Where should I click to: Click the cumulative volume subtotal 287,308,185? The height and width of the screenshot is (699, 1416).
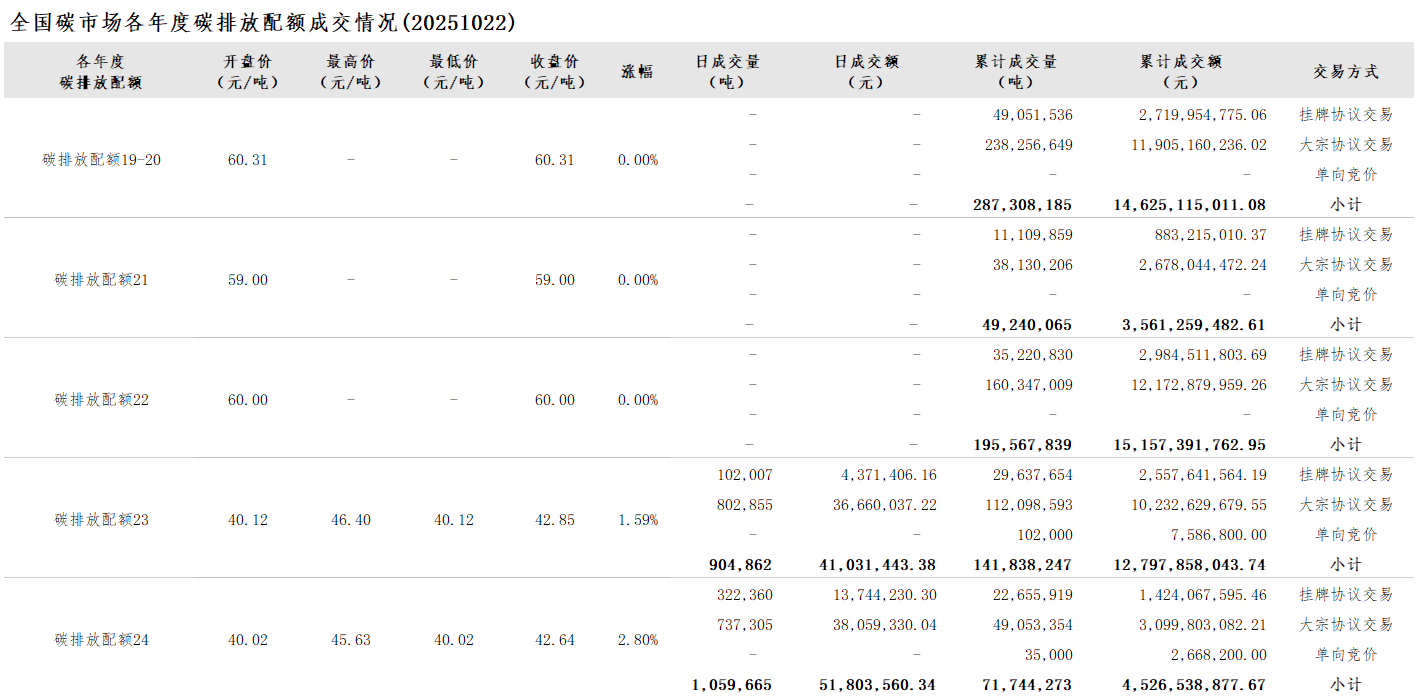[x=1022, y=205]
